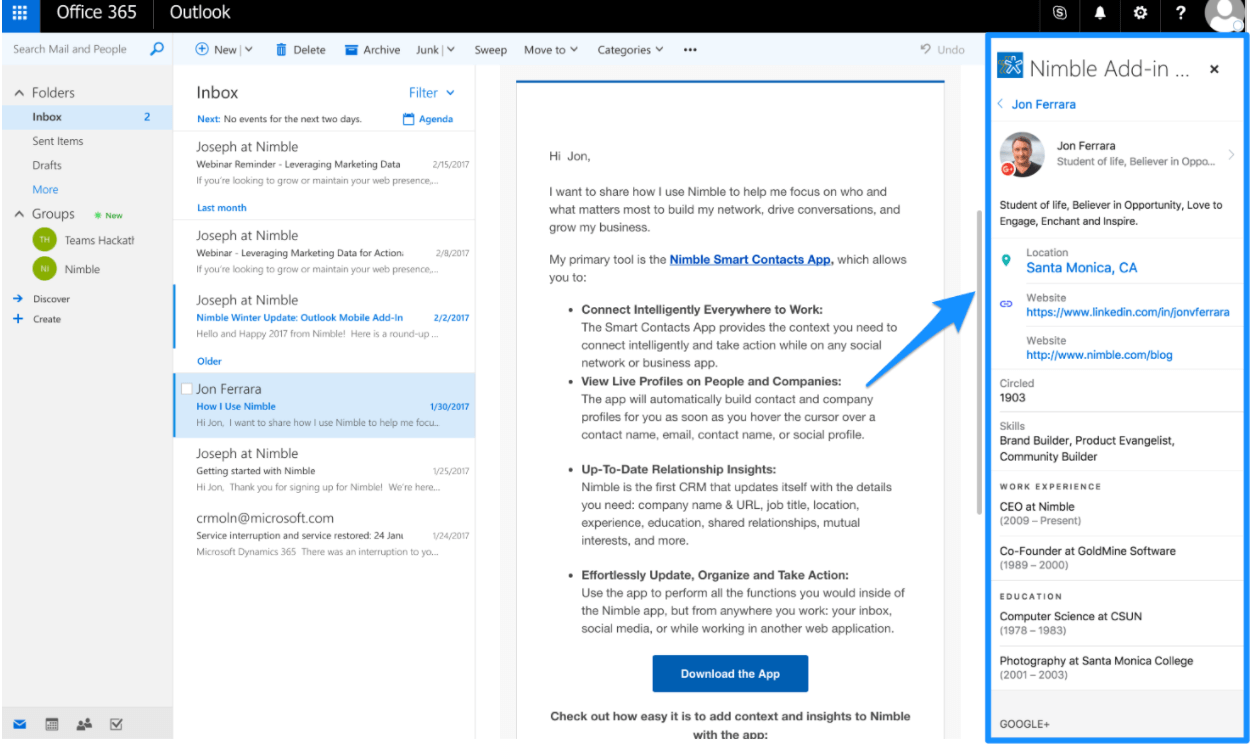Open the Getting started with Nimble email
Viewport: 1250px width, 744px height.
(x=324, y=469)
